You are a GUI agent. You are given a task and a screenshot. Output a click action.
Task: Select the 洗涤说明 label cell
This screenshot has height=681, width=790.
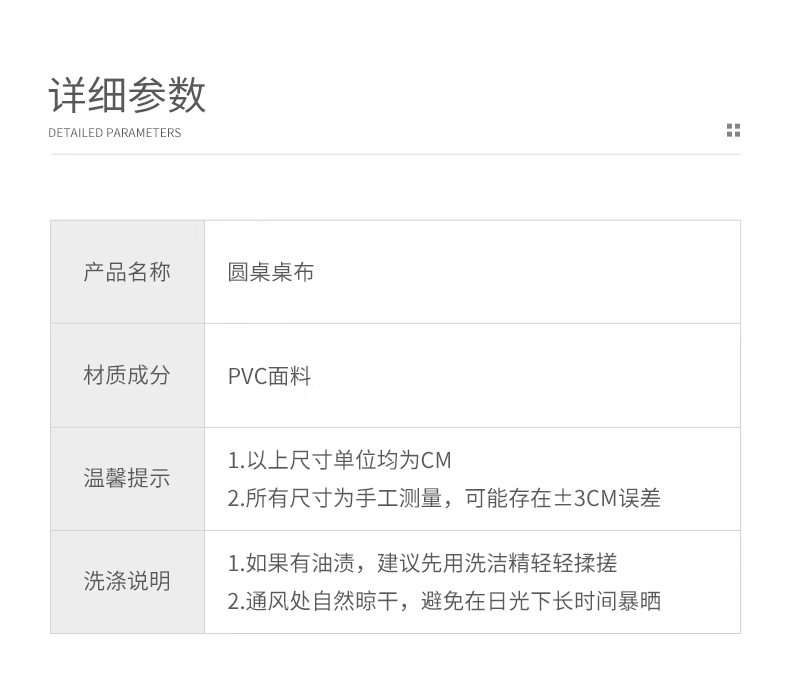[x=127, y=581]
